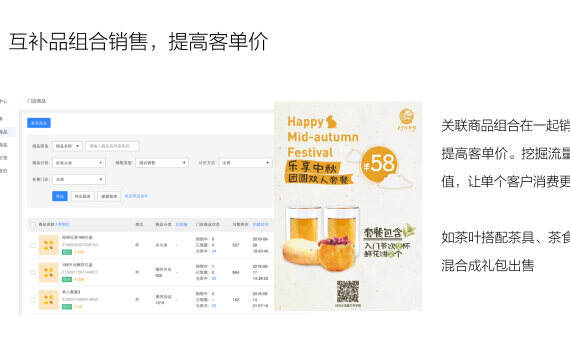Toggle the select-all checkbox in the table header
The width and height of the screenshot is (570, 360).
33,224
